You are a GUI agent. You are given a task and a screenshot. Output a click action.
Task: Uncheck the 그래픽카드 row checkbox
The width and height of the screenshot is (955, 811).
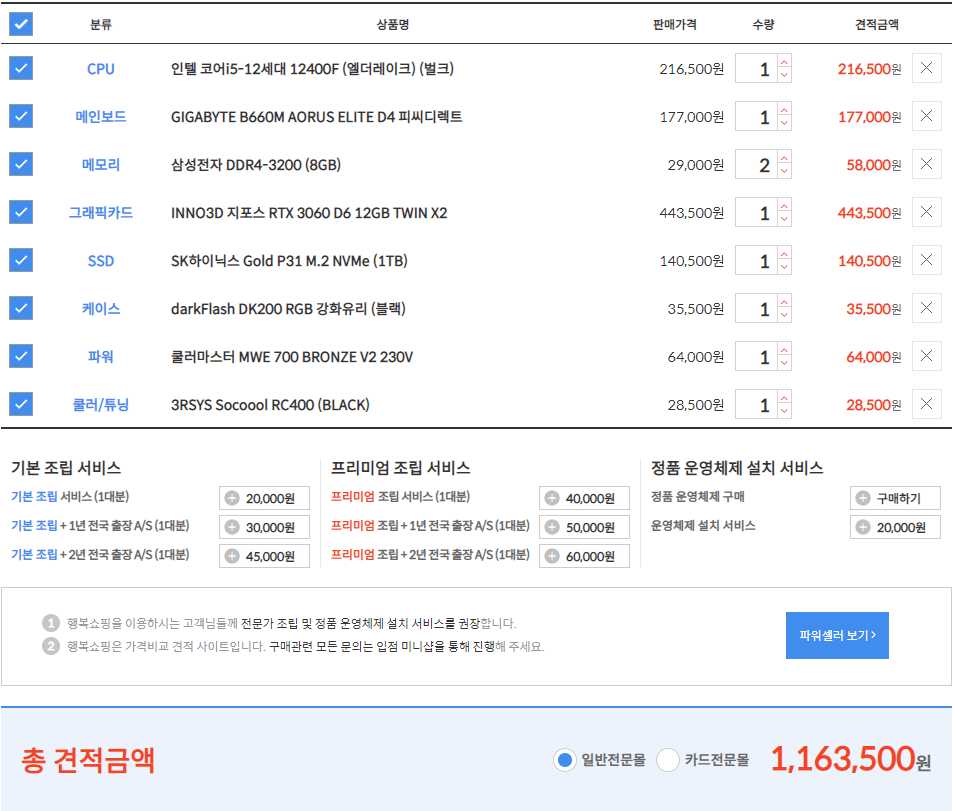coord(21,212)
